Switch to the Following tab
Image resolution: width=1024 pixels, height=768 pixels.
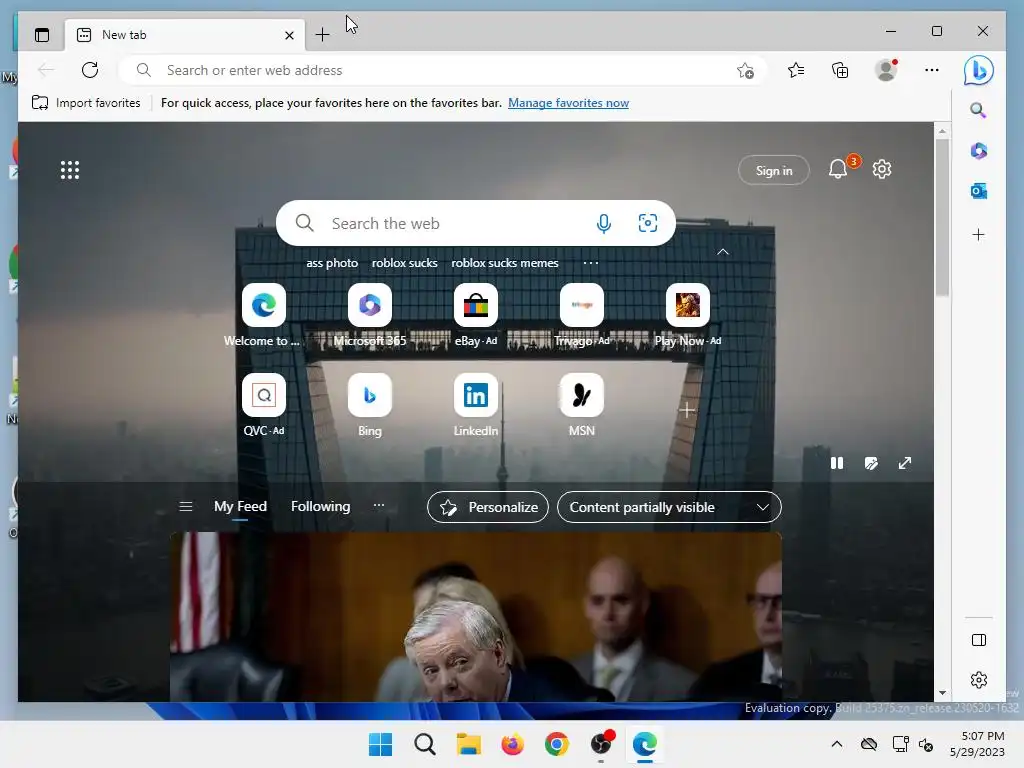321,507
